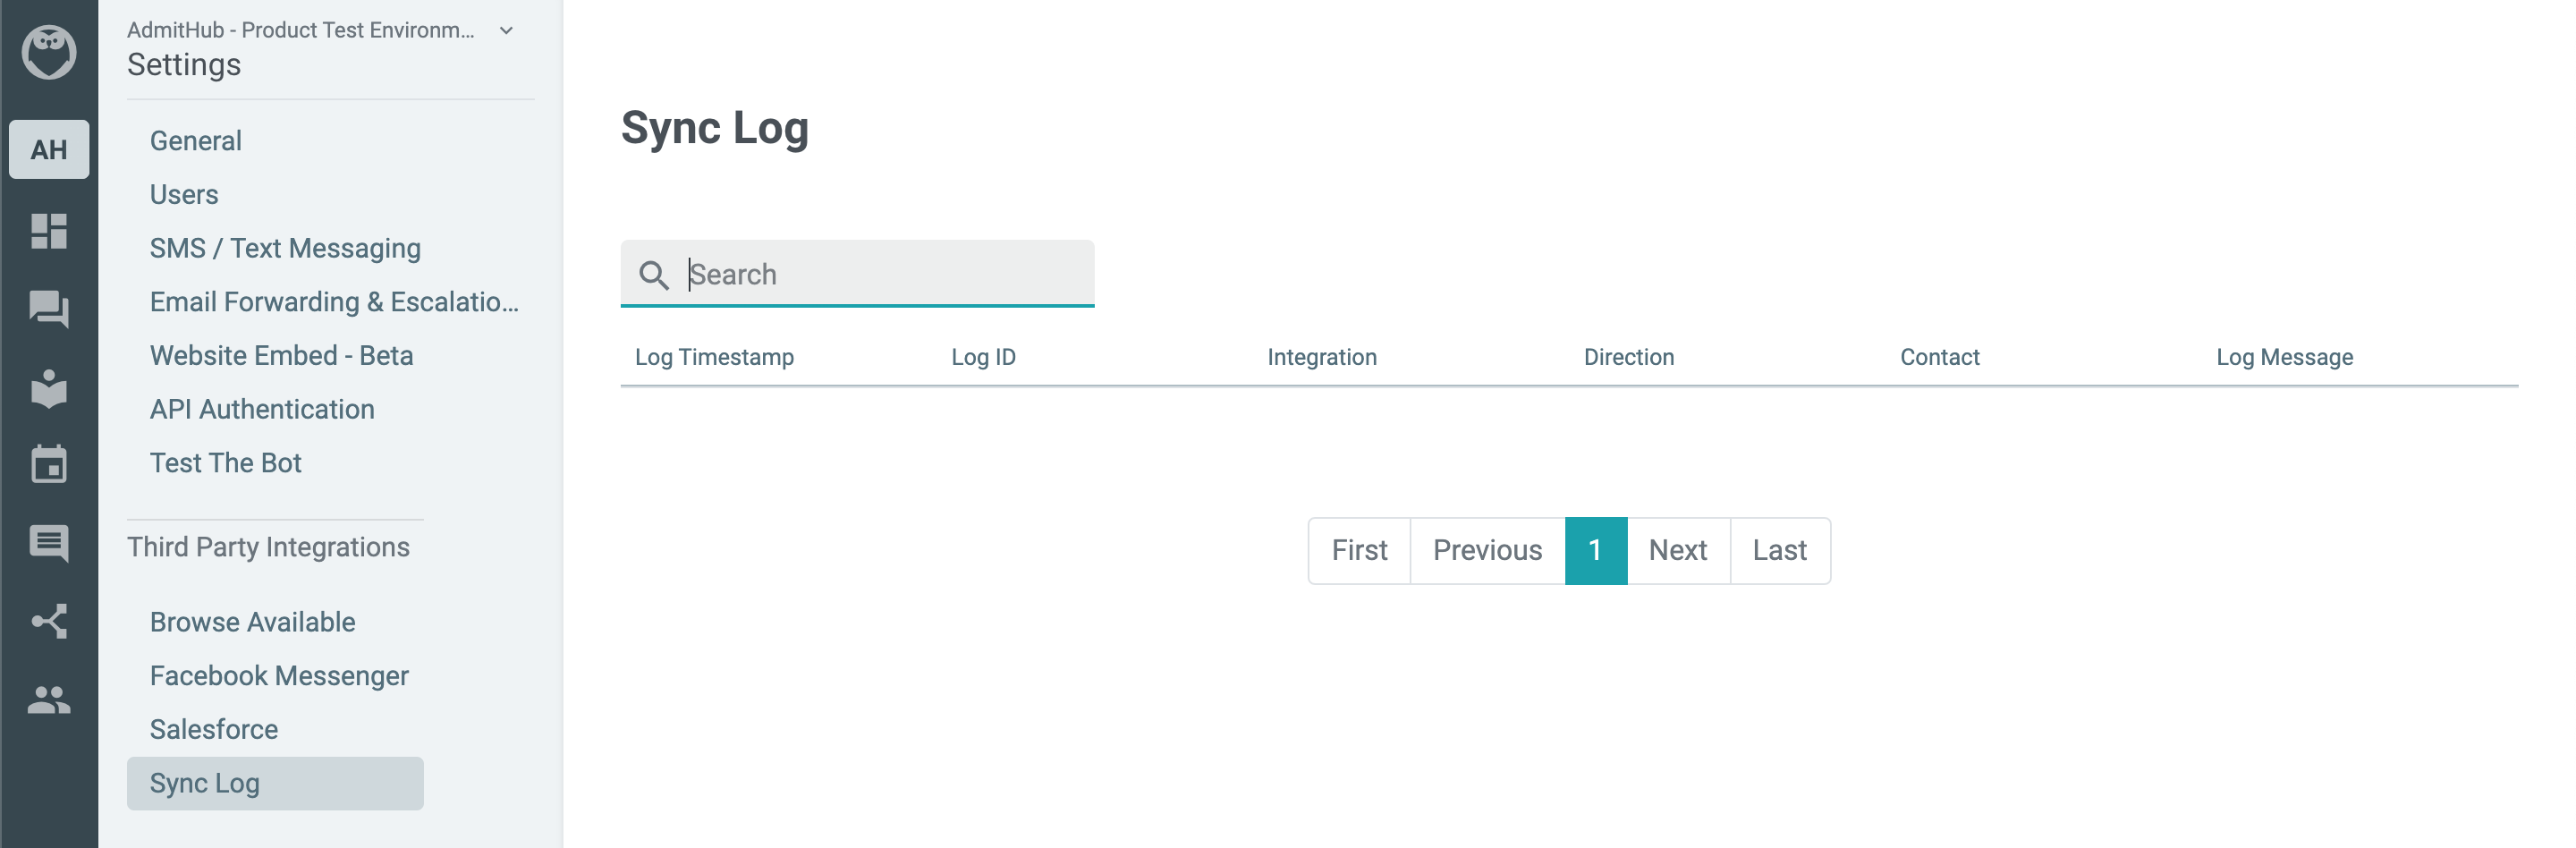This screenshot has height=848, width=2576.
Task: Click the Next pagination button
Action: (1678, 551)
